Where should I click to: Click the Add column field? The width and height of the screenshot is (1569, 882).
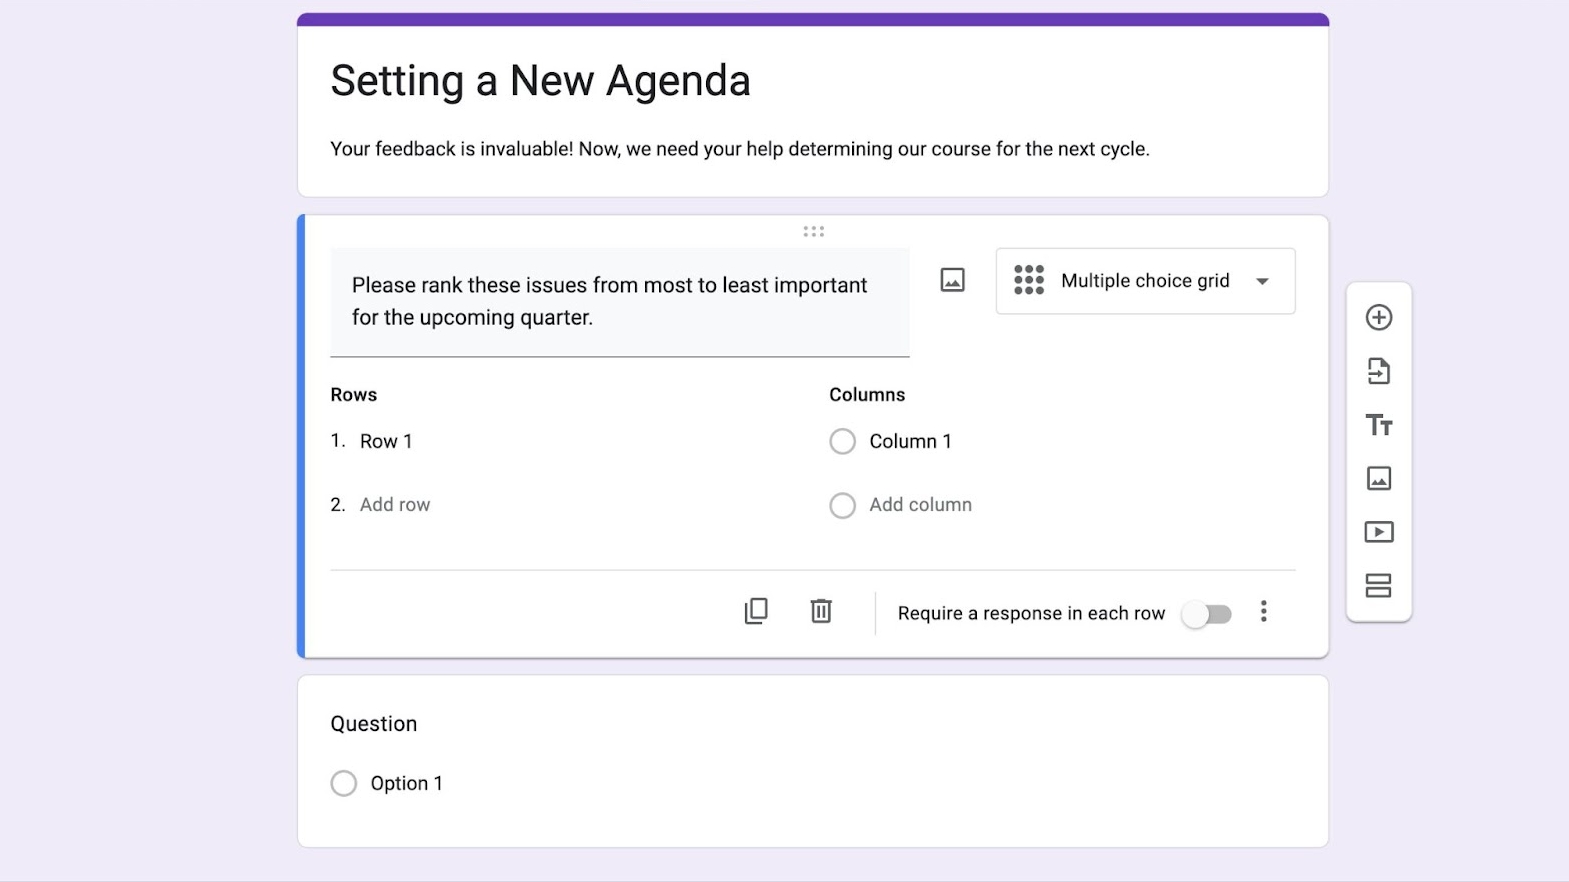click(920, 505)
